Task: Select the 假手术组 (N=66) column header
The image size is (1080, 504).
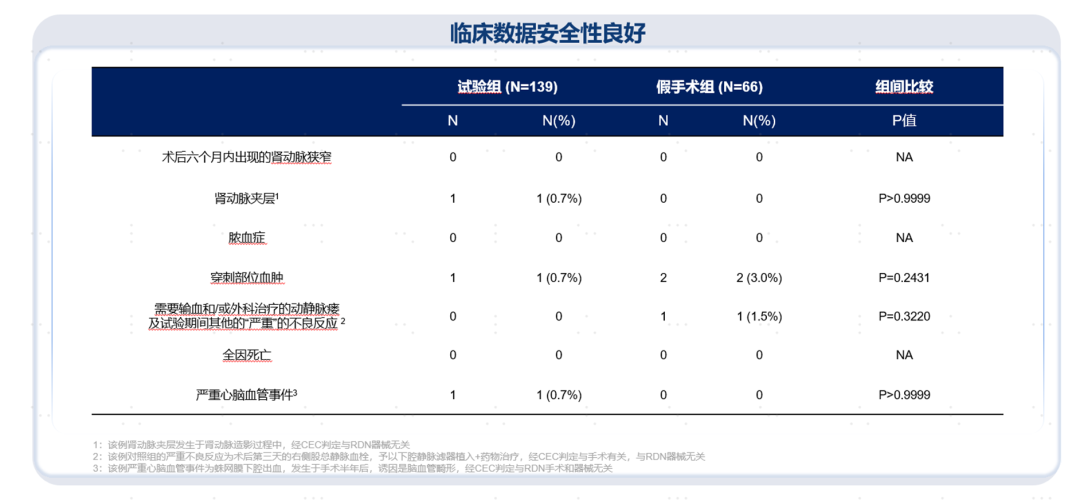Action: click(x=709, y=87)
